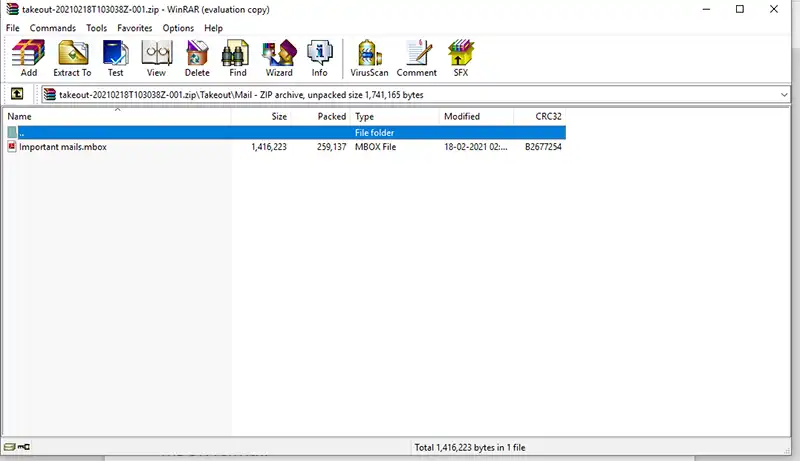Viewport: 800px width, 461px height.
Task: Click the 18-02-2021 modified date cell
Action: point(476,147)
